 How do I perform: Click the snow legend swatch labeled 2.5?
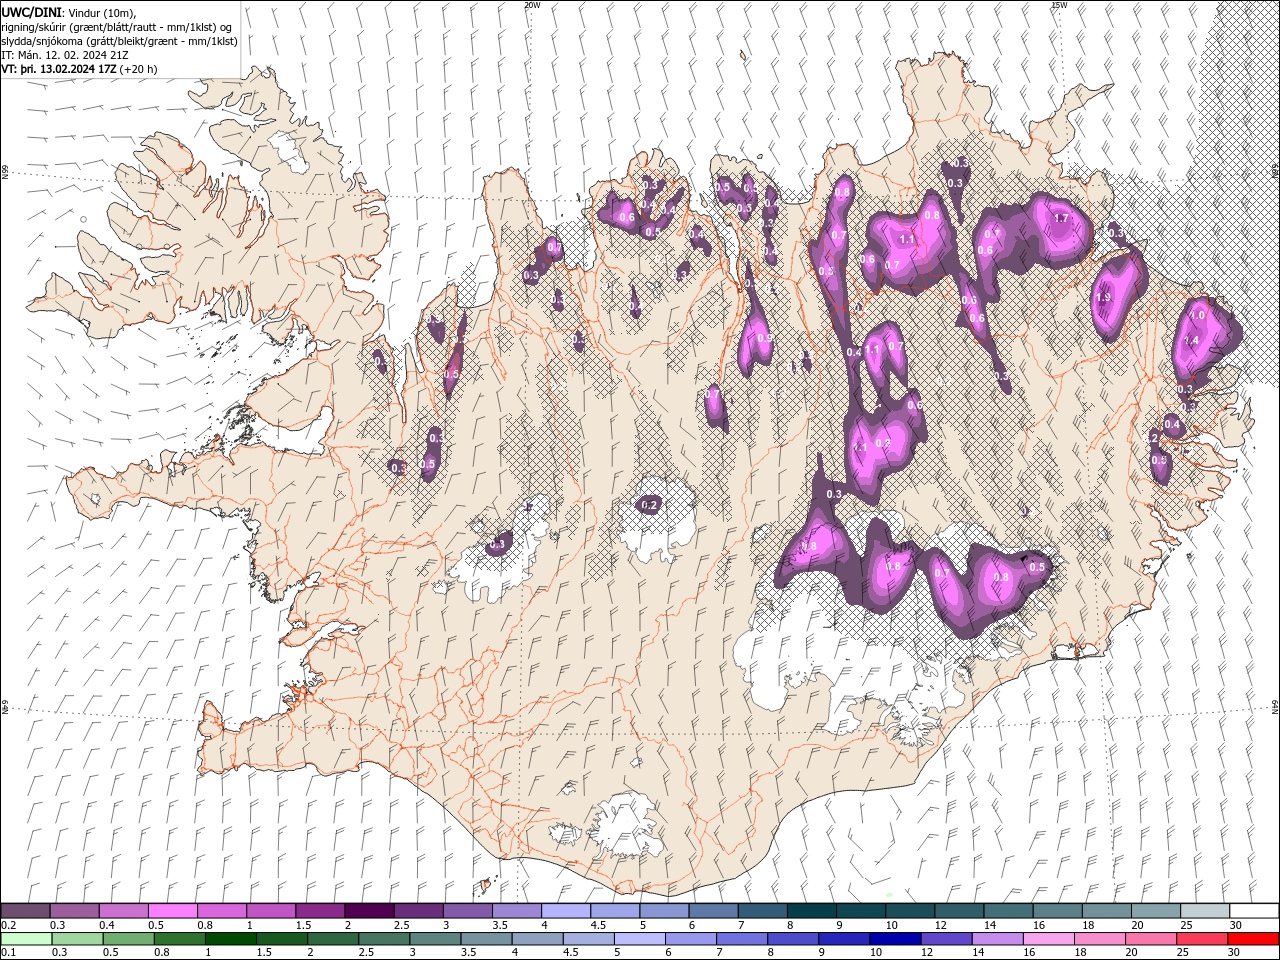pos(418,910)
